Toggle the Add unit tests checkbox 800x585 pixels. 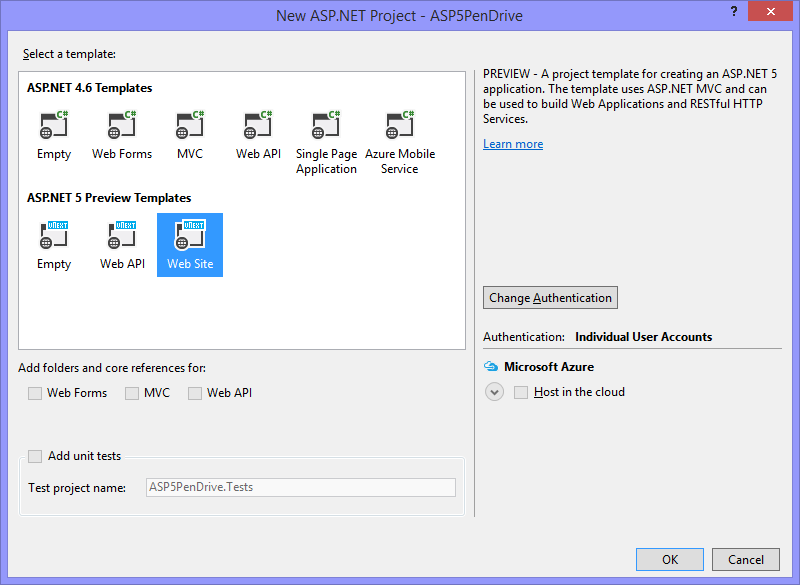(x=35, y=456)
